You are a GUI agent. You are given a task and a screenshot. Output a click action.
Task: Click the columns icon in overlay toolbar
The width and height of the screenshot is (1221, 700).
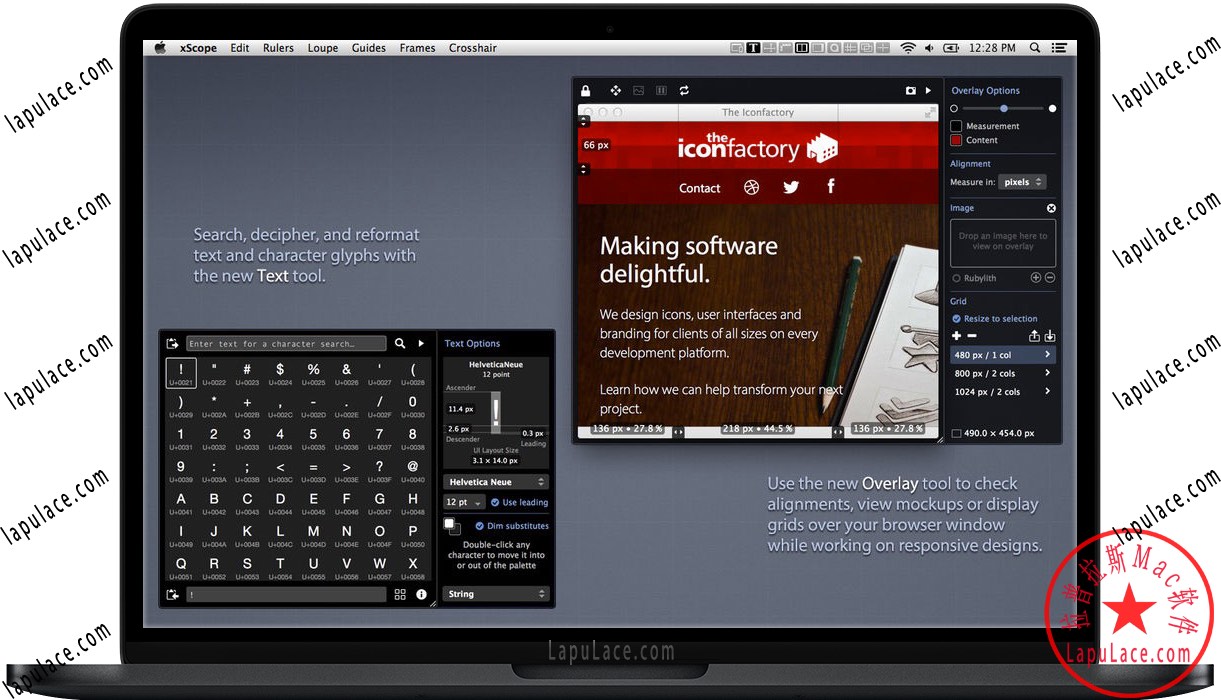(661, 90)
